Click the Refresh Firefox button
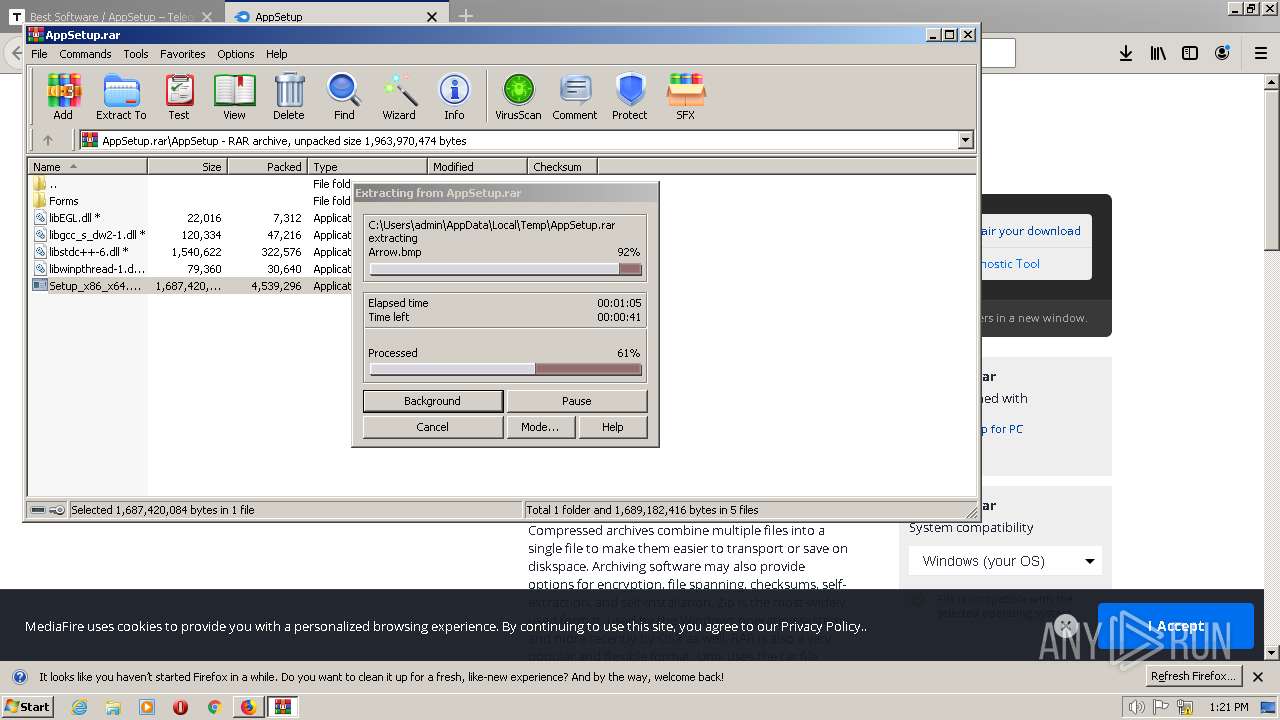The height and width of the screenshot is (720, 1280). click(x=1193, y=676)
